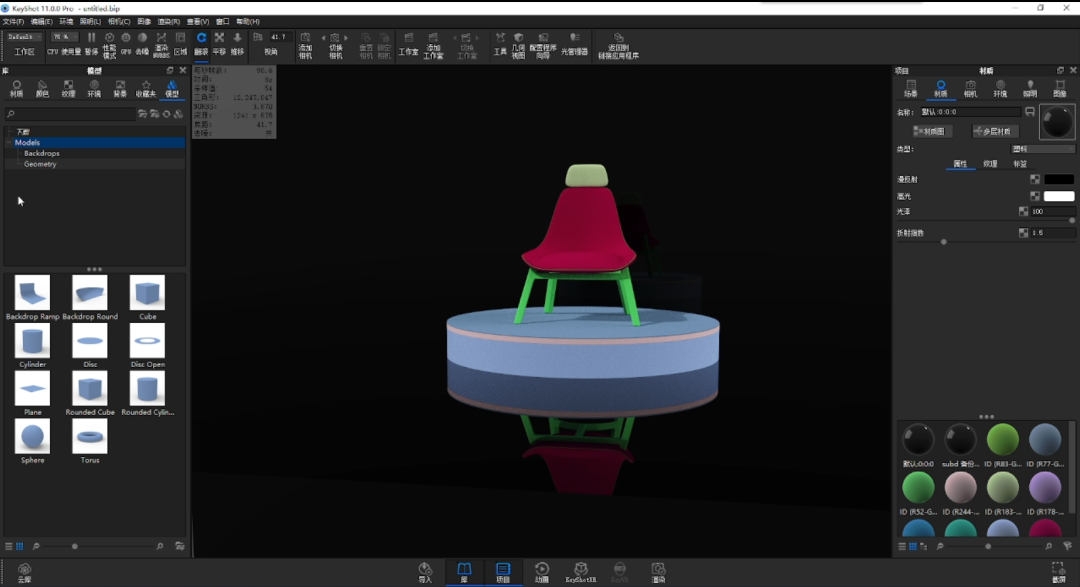The height and width of the screenshot is (587, 1080).
Task: Collapse the Models tree item
Action: tap(9, 143)
